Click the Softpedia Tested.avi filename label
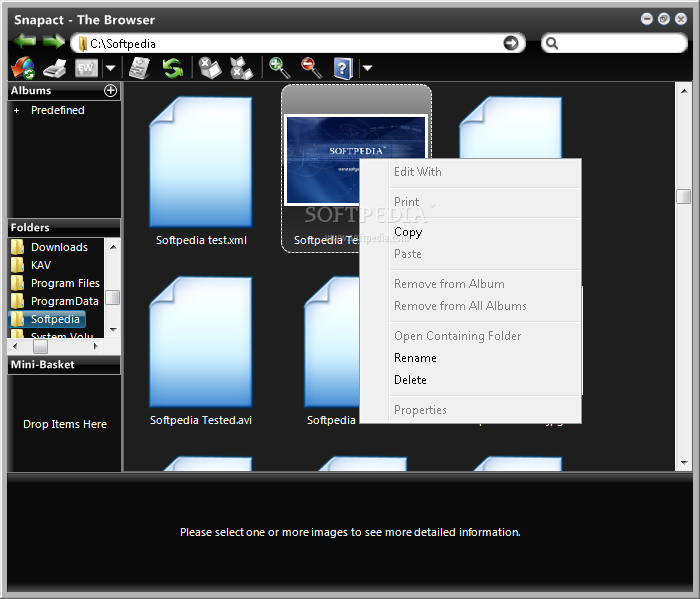 pos(201,420)
